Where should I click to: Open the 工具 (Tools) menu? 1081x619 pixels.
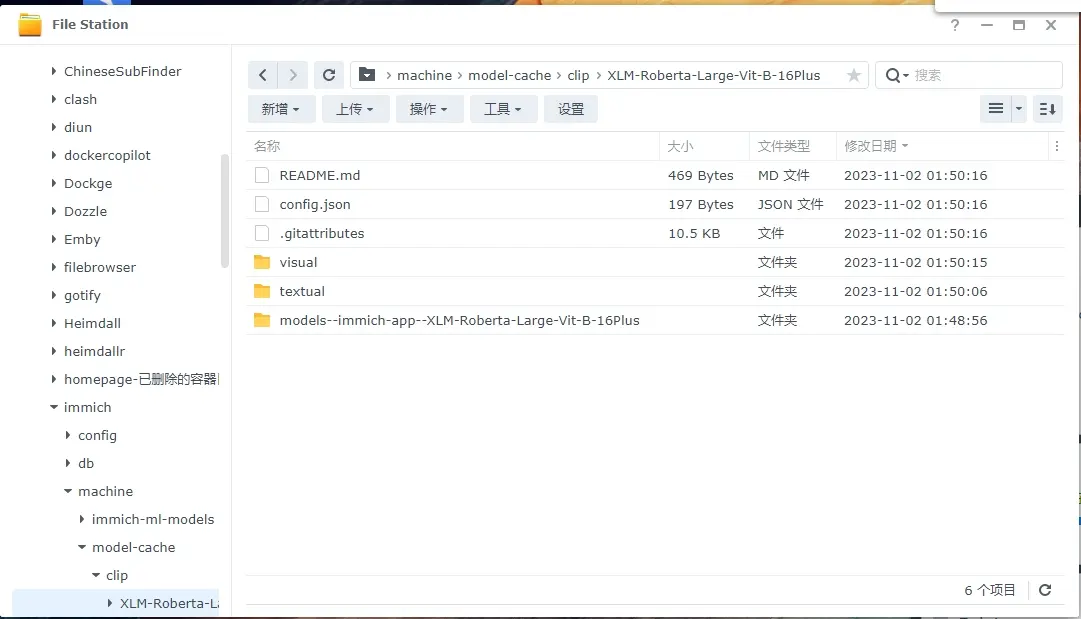(503, 109)
